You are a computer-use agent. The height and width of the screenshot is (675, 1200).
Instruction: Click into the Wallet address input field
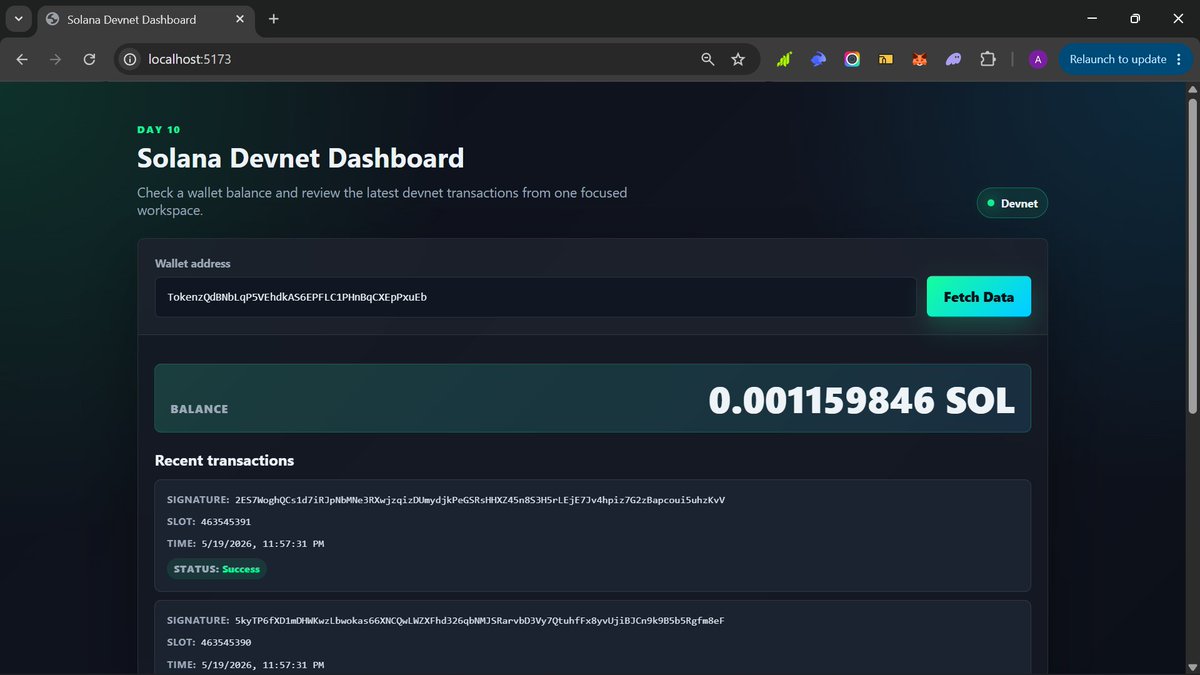(535, 297)
